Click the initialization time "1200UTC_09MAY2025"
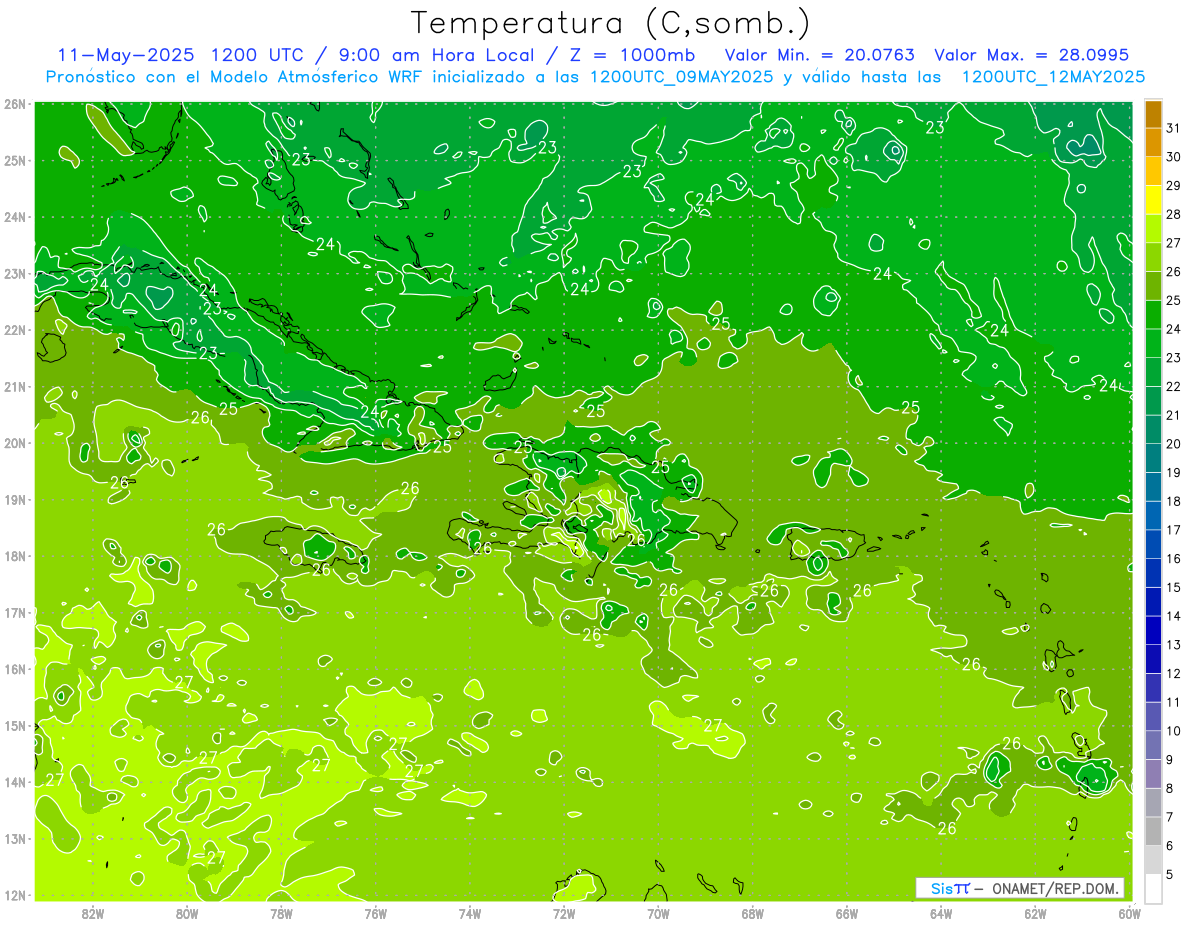 tap(681, 76)
